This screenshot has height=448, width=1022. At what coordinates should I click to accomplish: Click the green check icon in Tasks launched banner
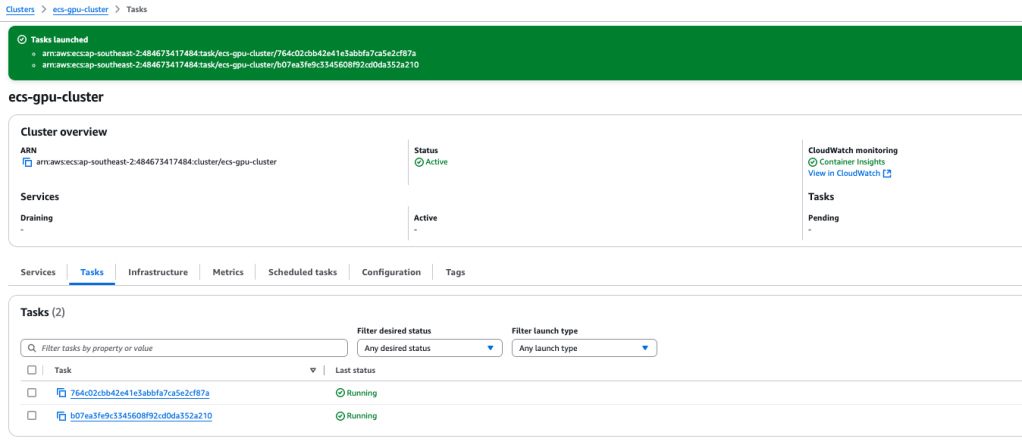coord(22,40)
